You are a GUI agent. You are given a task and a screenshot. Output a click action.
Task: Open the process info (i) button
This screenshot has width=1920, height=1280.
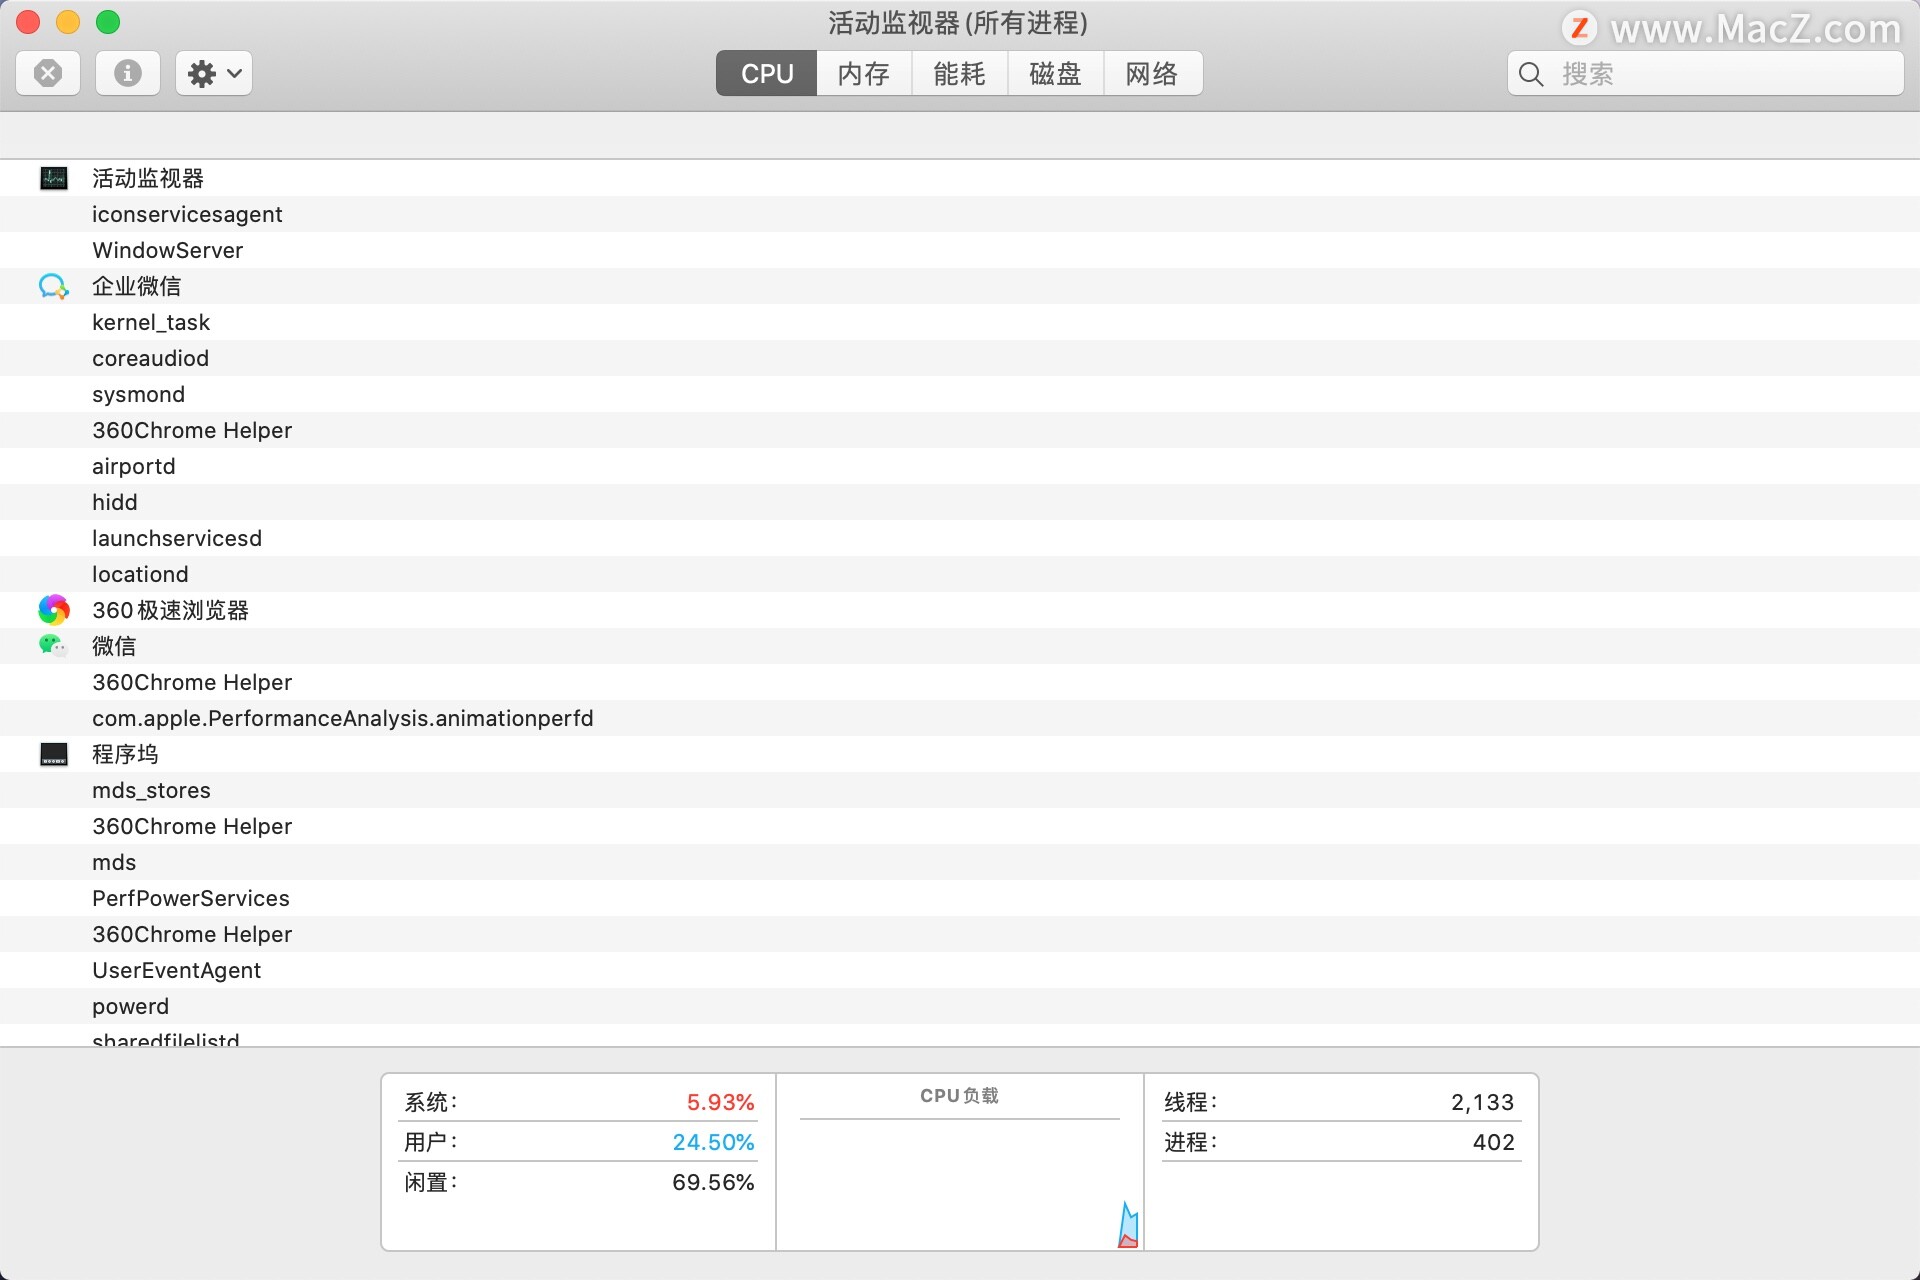pyautogui.click(x=127, y=73)
